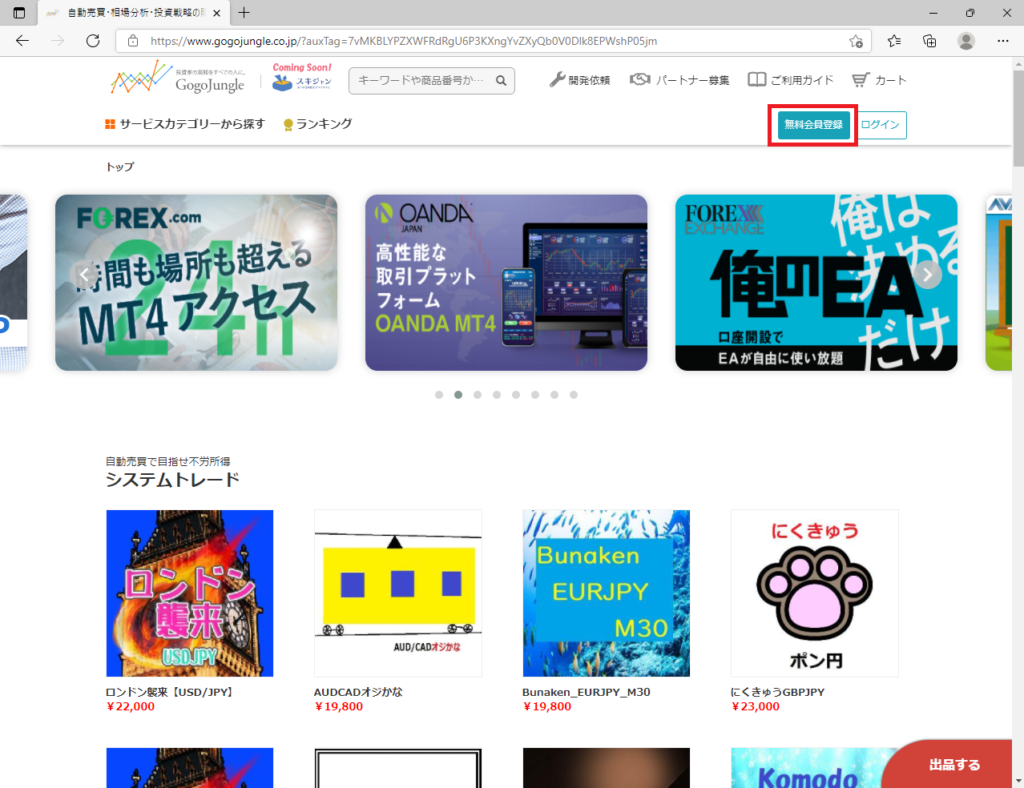Open the ランキング menu item
This screenshot has height=788, width=1024.
[x=317, y=124]
